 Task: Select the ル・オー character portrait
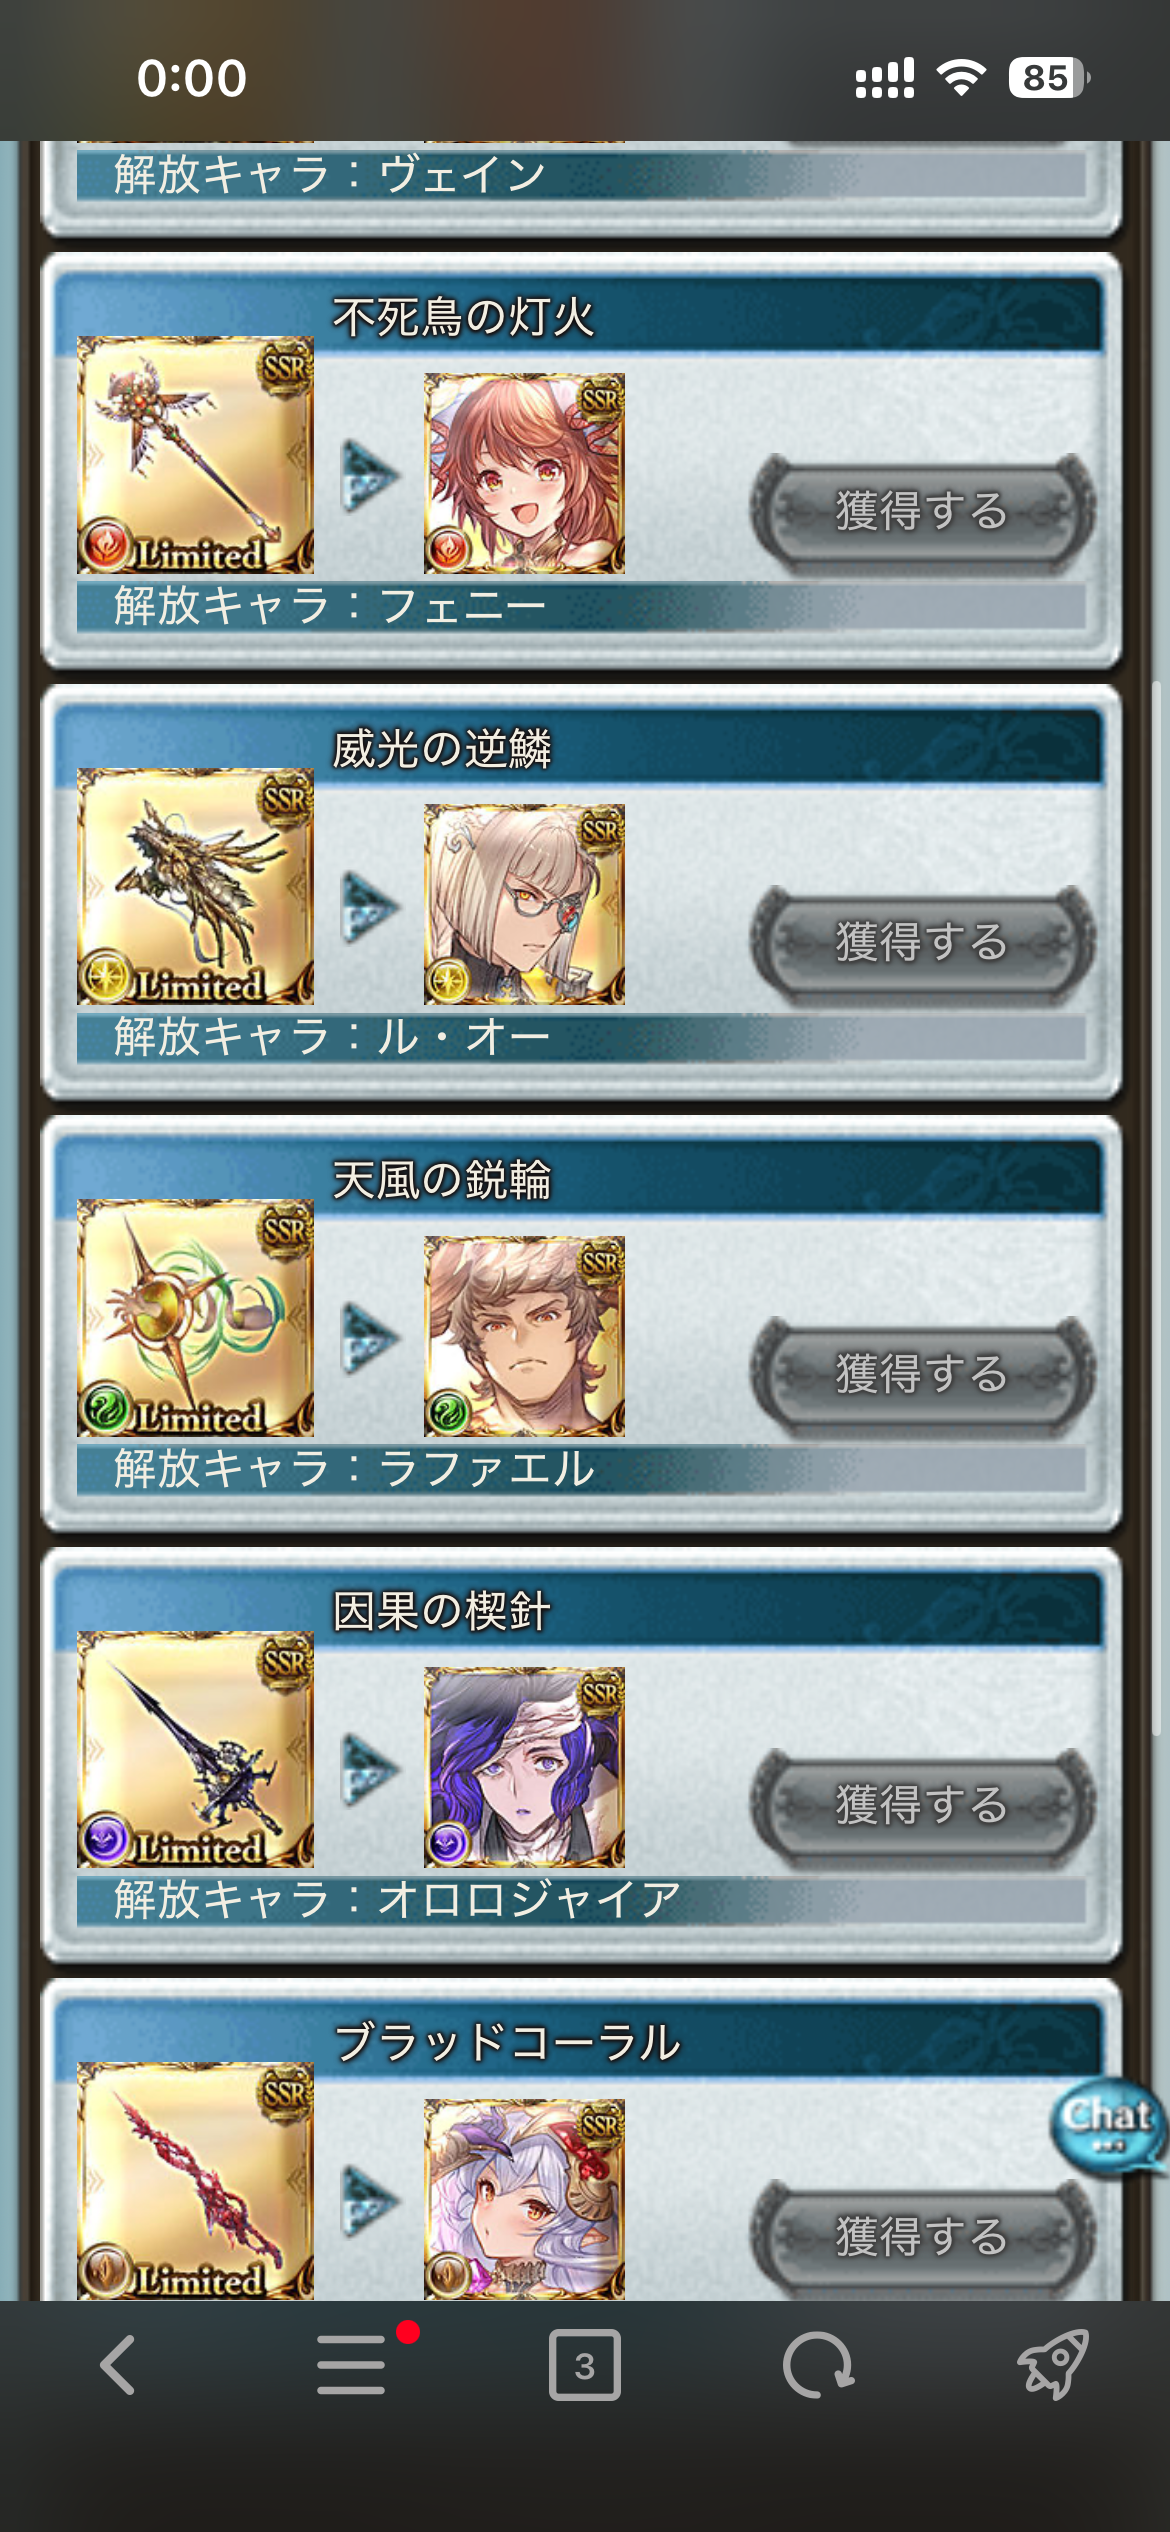pyautogui.click(x=524, y=904)
